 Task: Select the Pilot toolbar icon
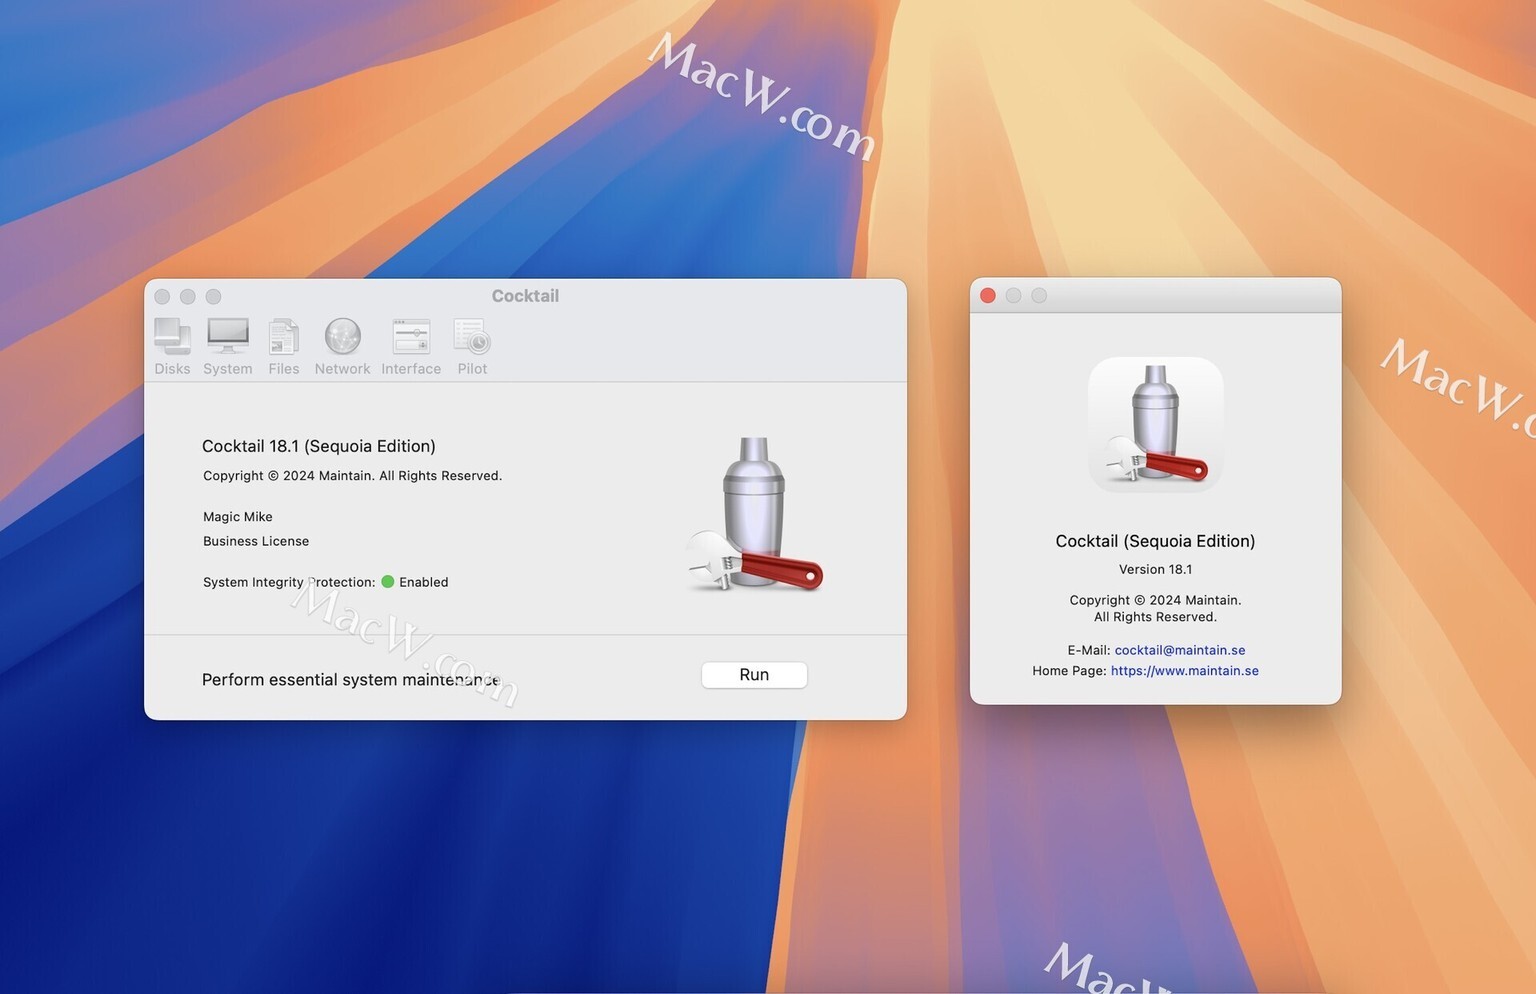coord(472,346)
